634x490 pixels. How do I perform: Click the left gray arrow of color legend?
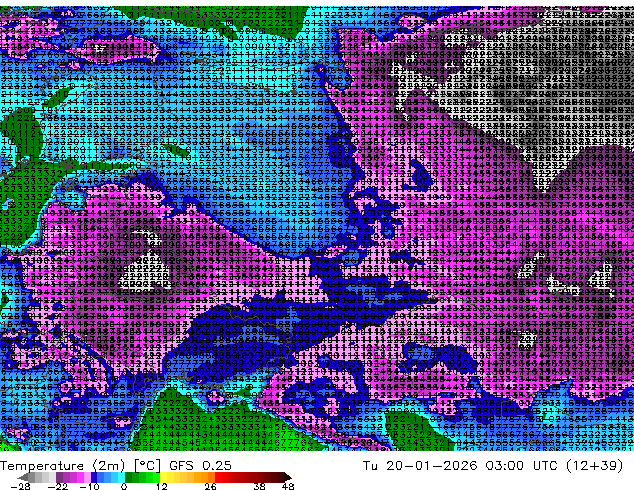[x=23, y=477]
